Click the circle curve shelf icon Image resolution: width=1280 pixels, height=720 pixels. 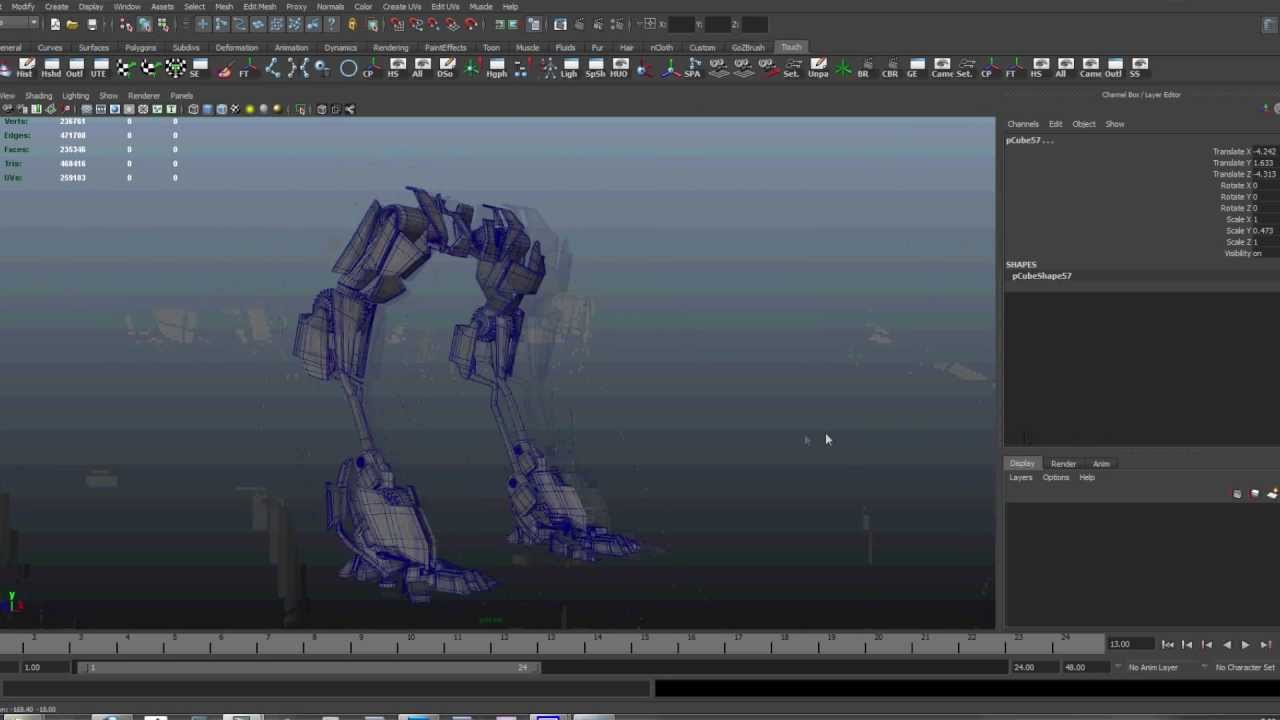[348, 68]
